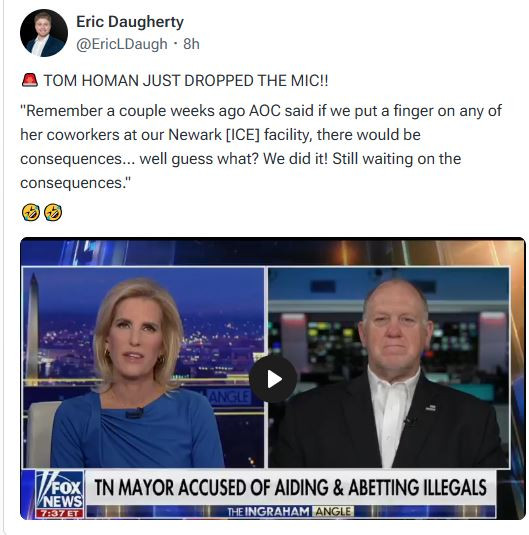Click the first laughing emoji

point(31,212)
